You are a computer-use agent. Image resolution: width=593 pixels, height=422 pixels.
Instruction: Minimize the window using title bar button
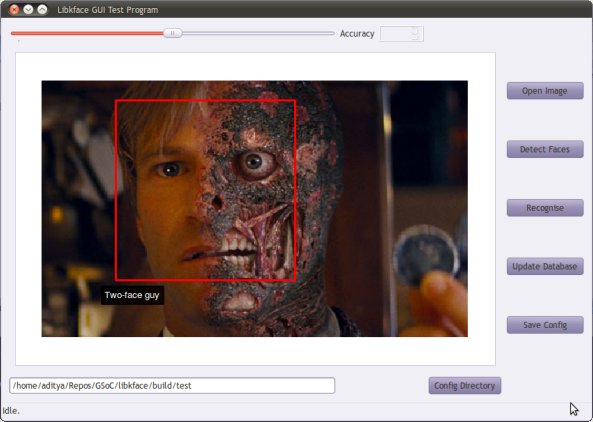click(x=28, y=9)
